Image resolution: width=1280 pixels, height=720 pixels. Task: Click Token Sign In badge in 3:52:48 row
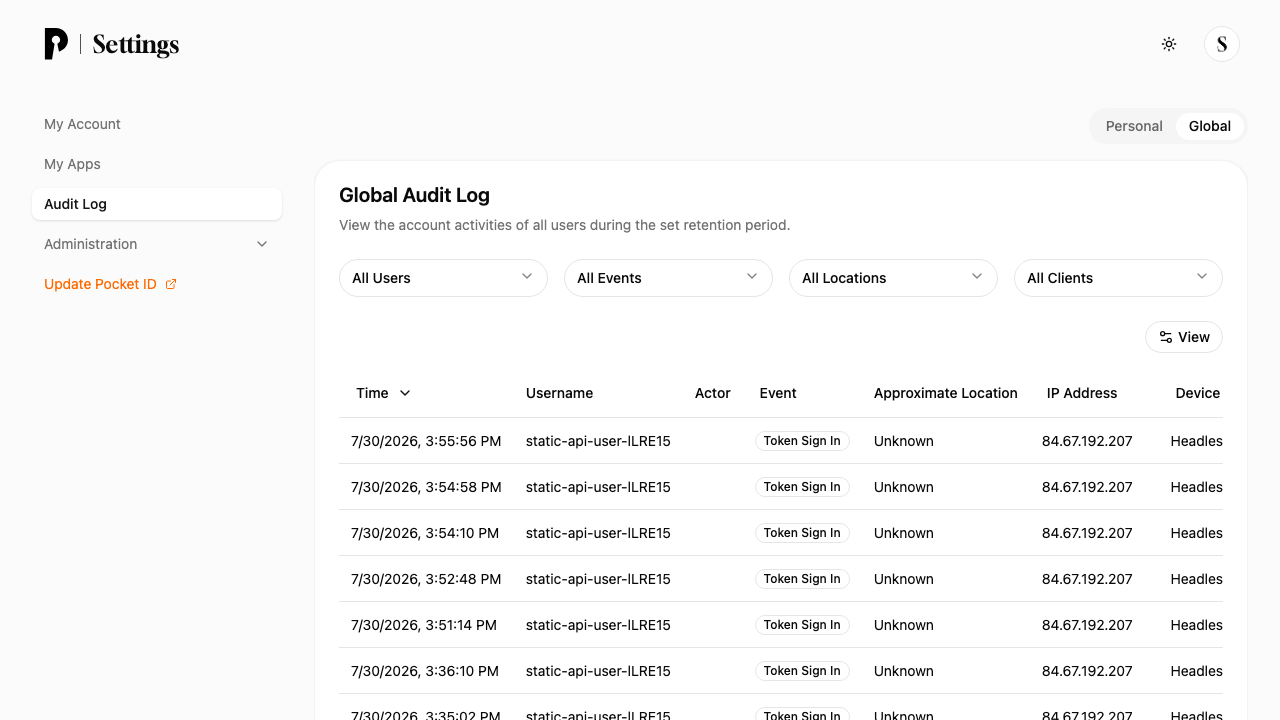pos(802,579)
